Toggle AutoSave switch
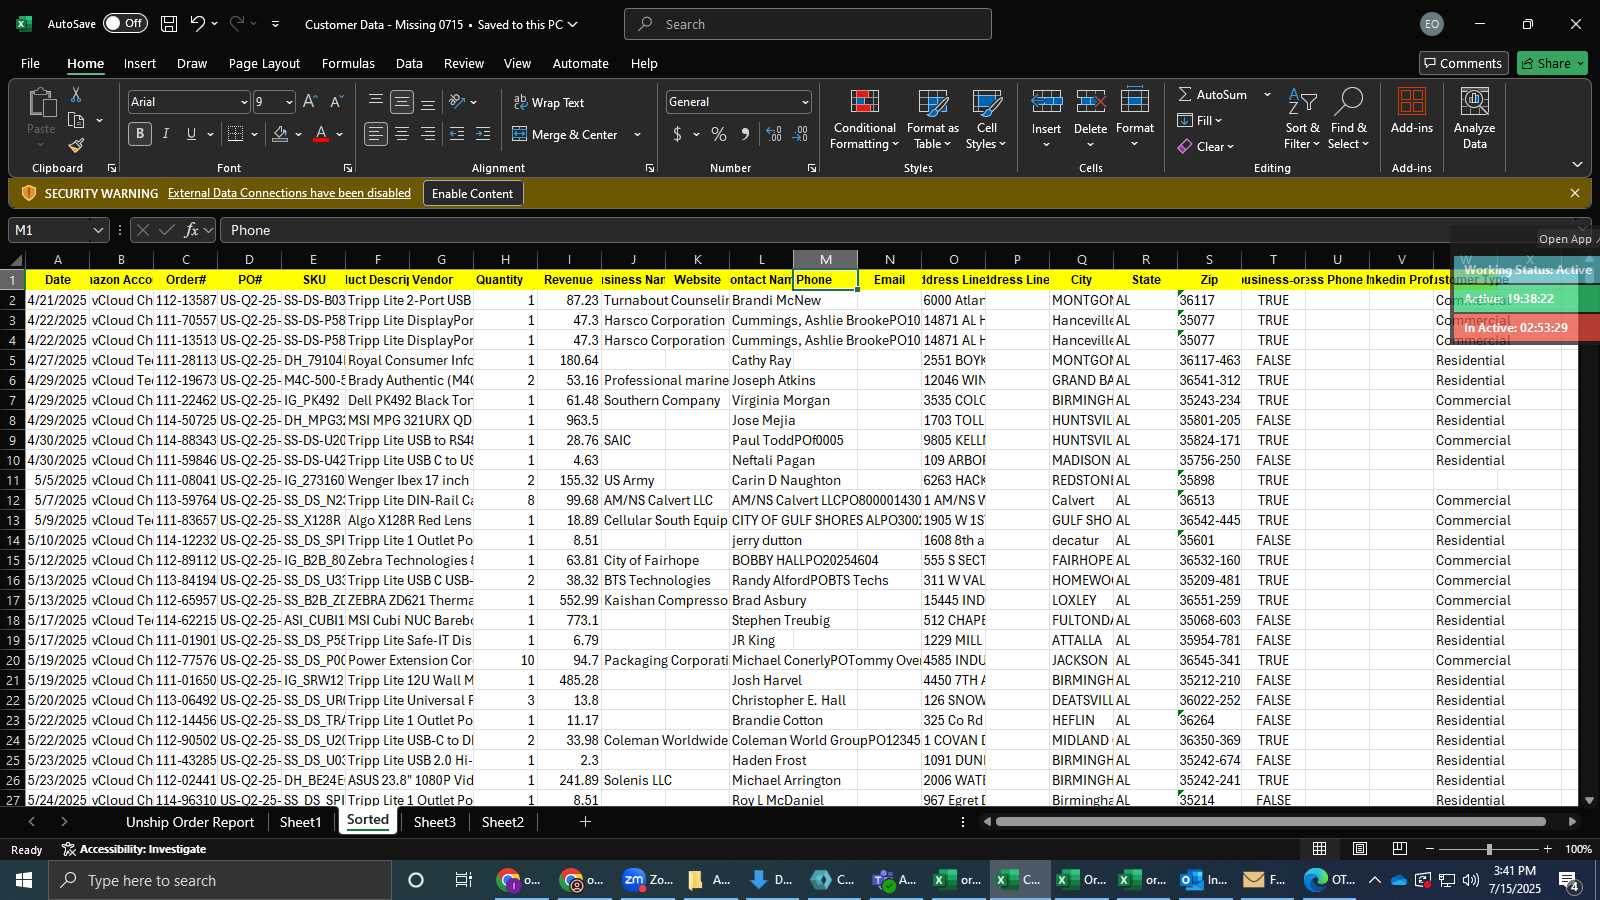The image size is (1600, 900). point(125,24)
